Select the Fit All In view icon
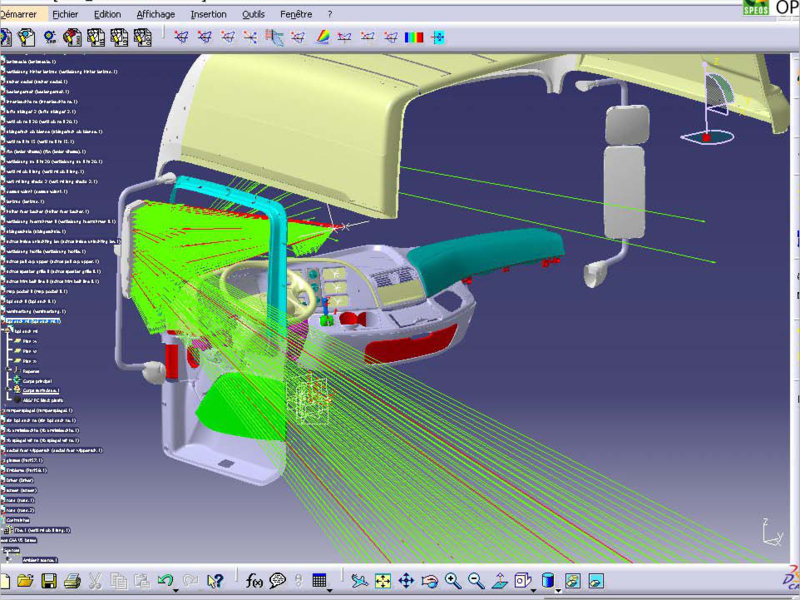 point(382,580)
